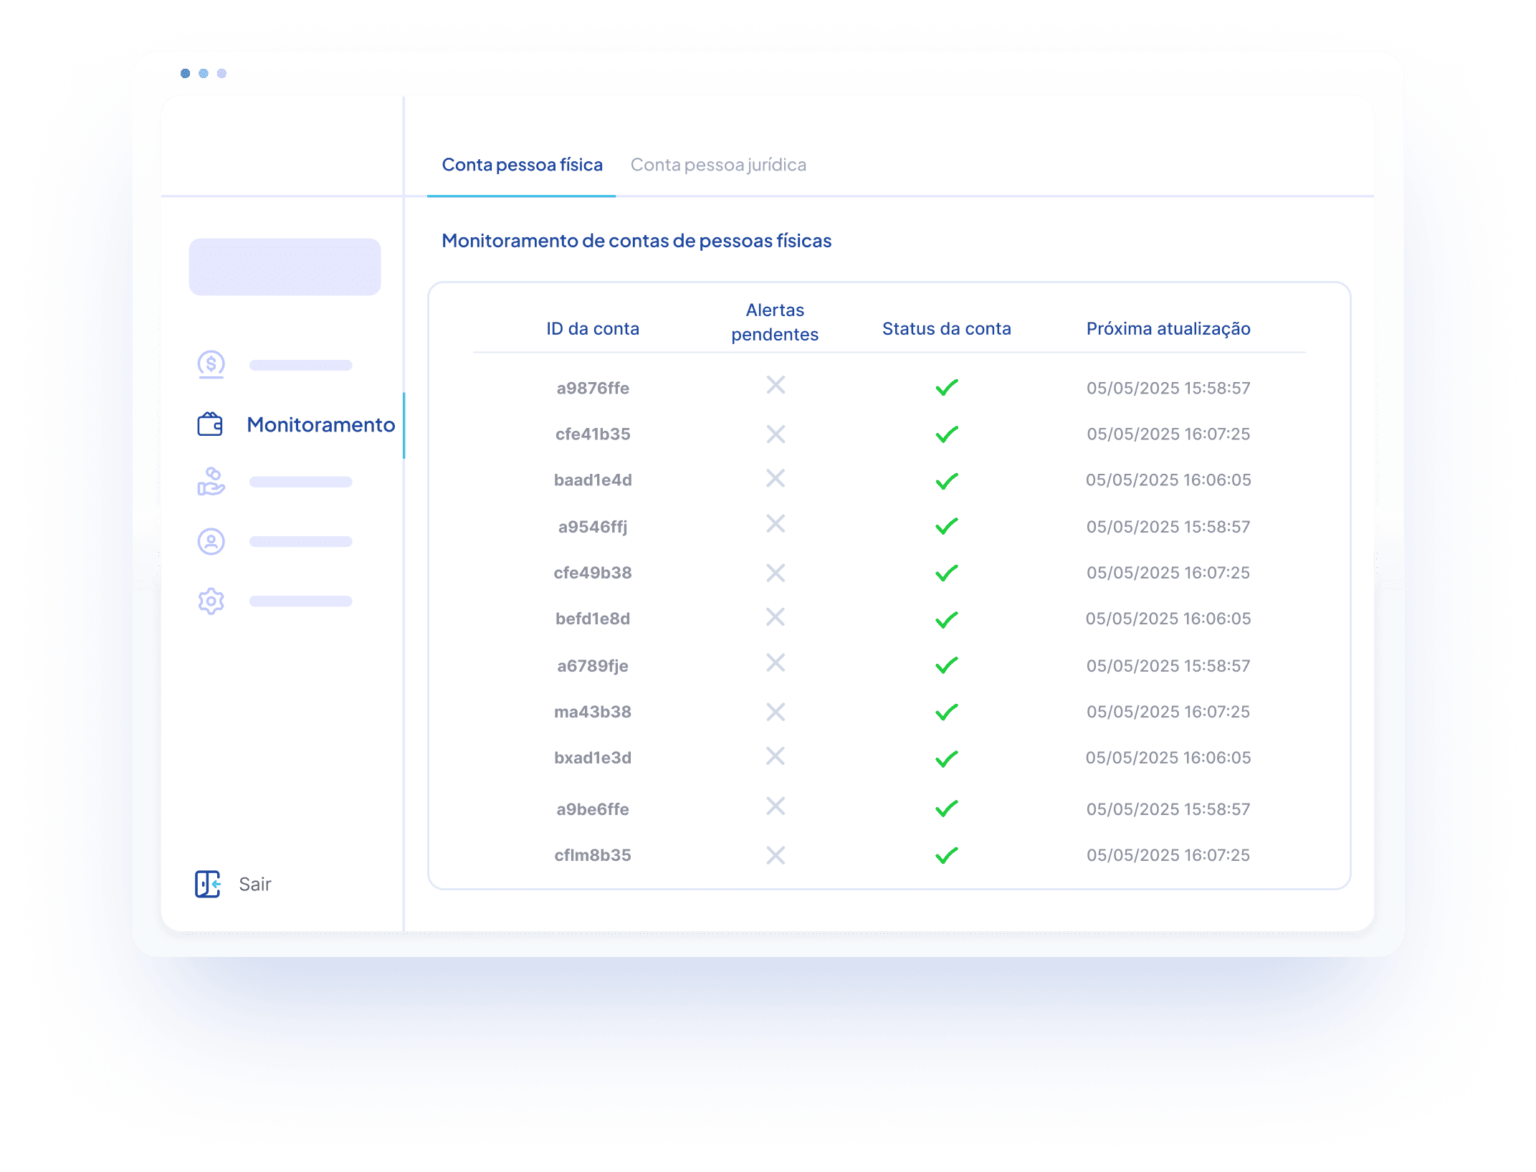
Task: Click green status check for a9be6ffe
Action: click(947, 808)
